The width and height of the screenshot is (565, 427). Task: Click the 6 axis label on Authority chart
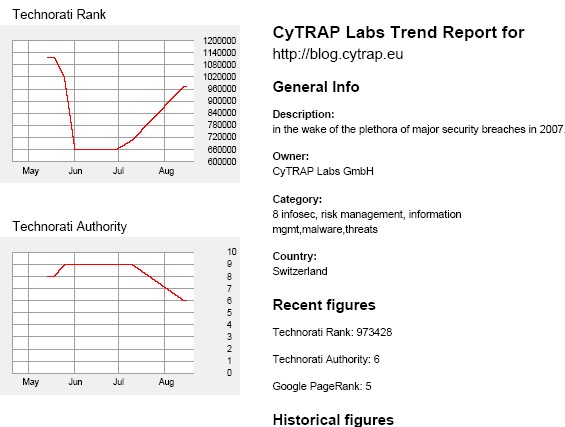coord(229,301)
